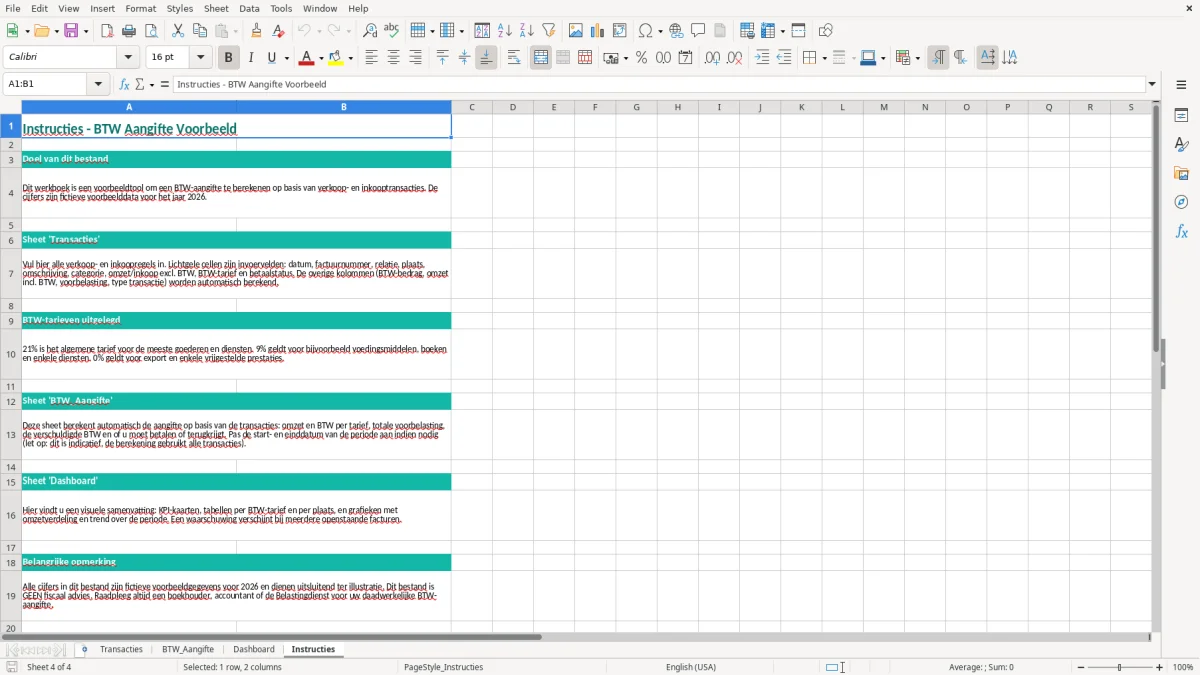Click the 100% zoom level
Viewport: 1200px width, 675px height.
pyautogui.click(x=1183, y=667)
